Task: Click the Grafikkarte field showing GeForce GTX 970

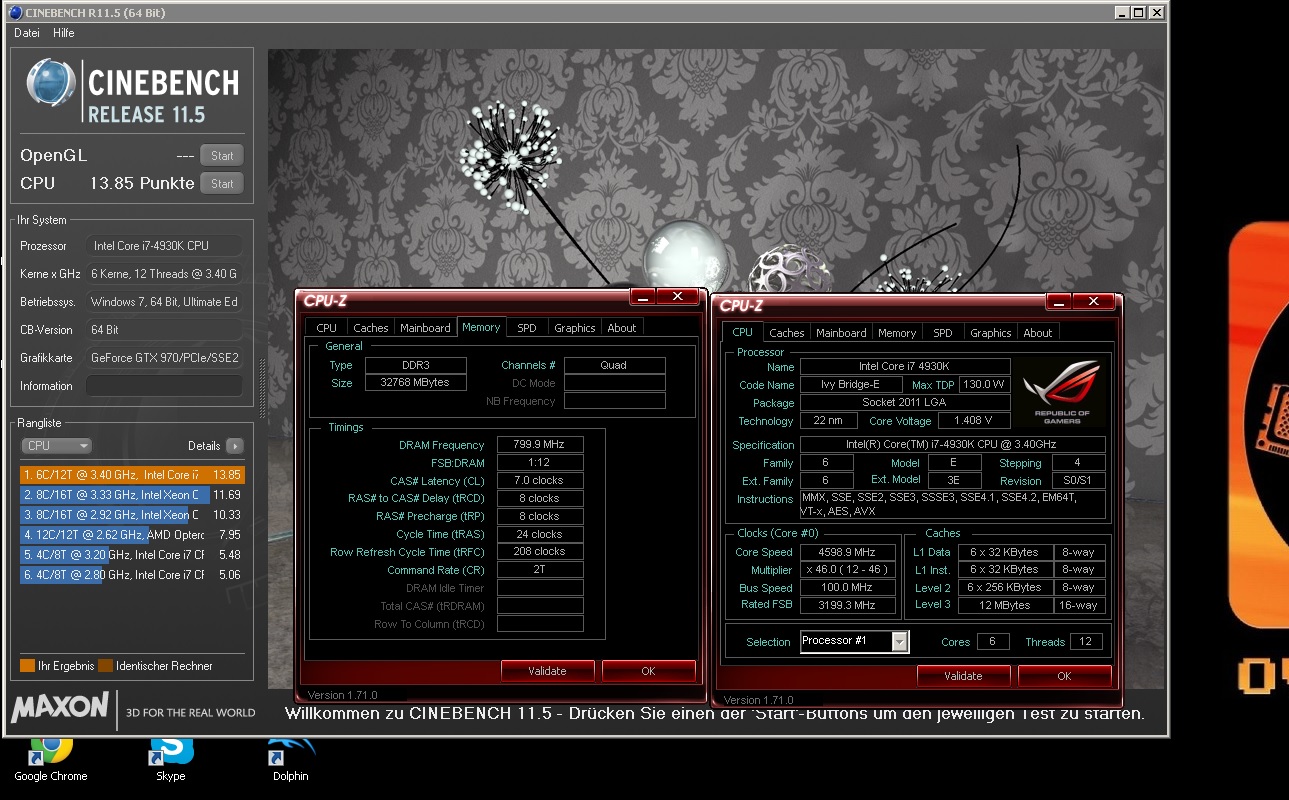Action: coord(164,358)
